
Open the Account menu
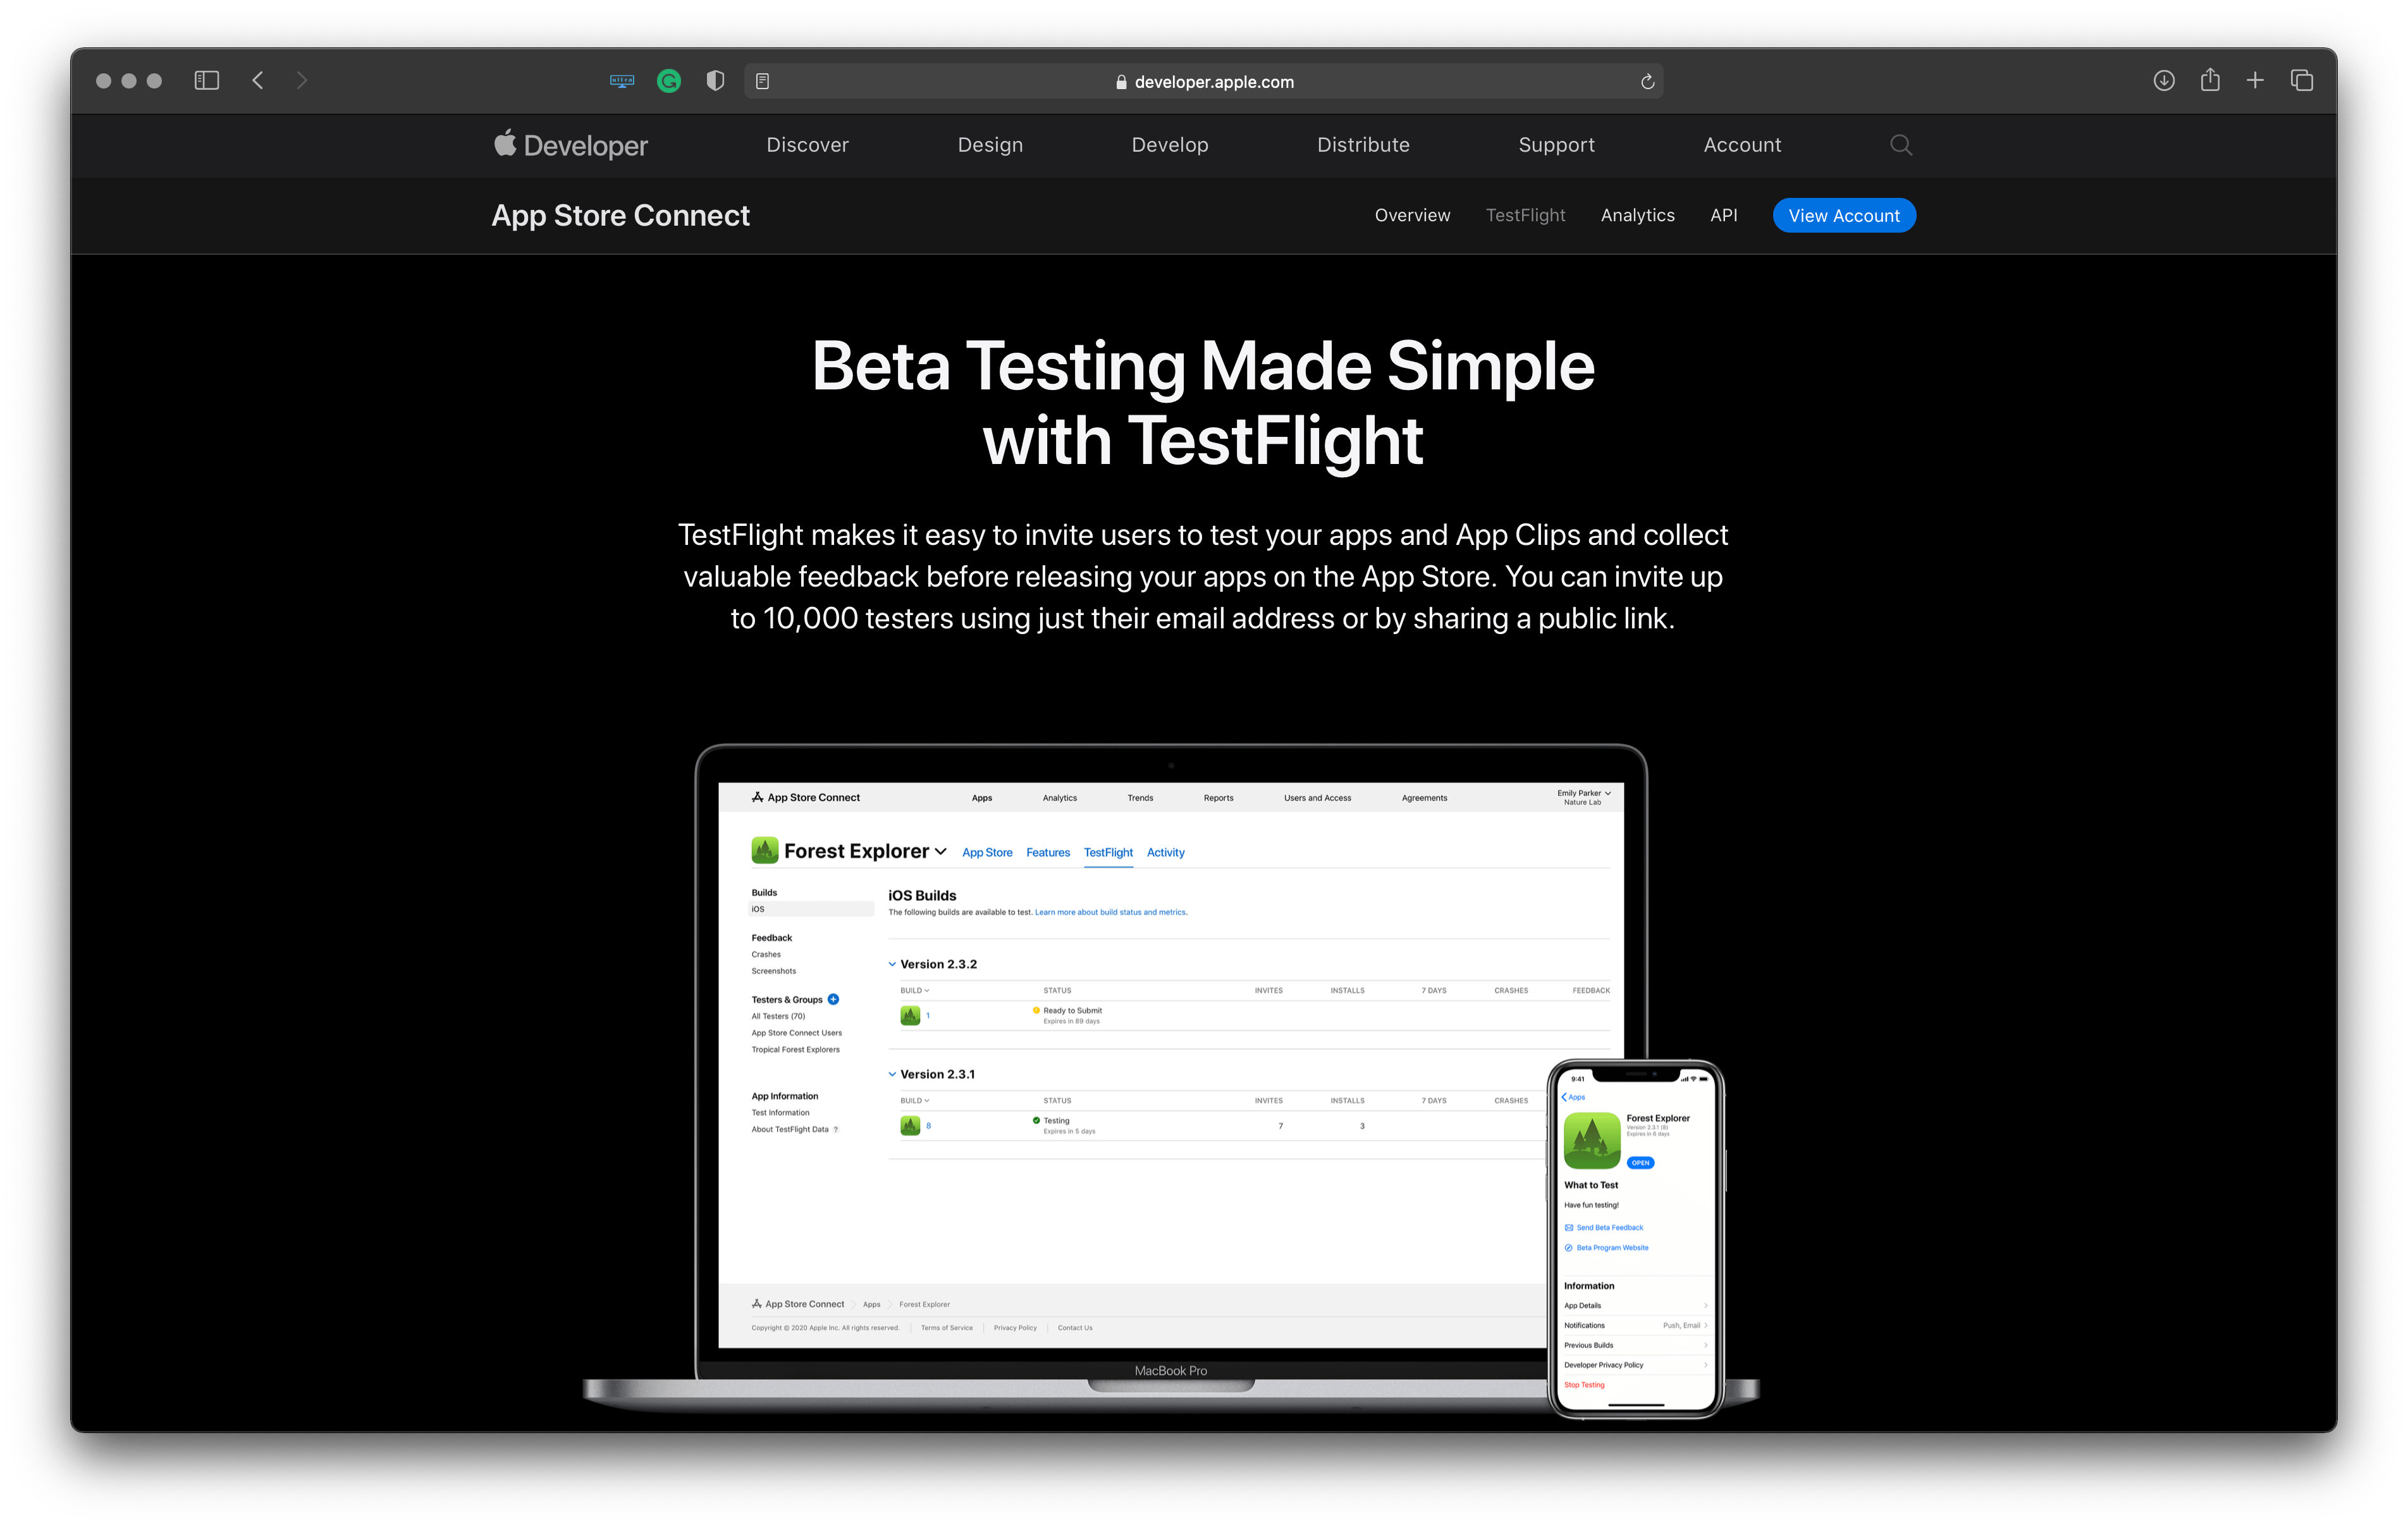click(x=1742, y=145)
